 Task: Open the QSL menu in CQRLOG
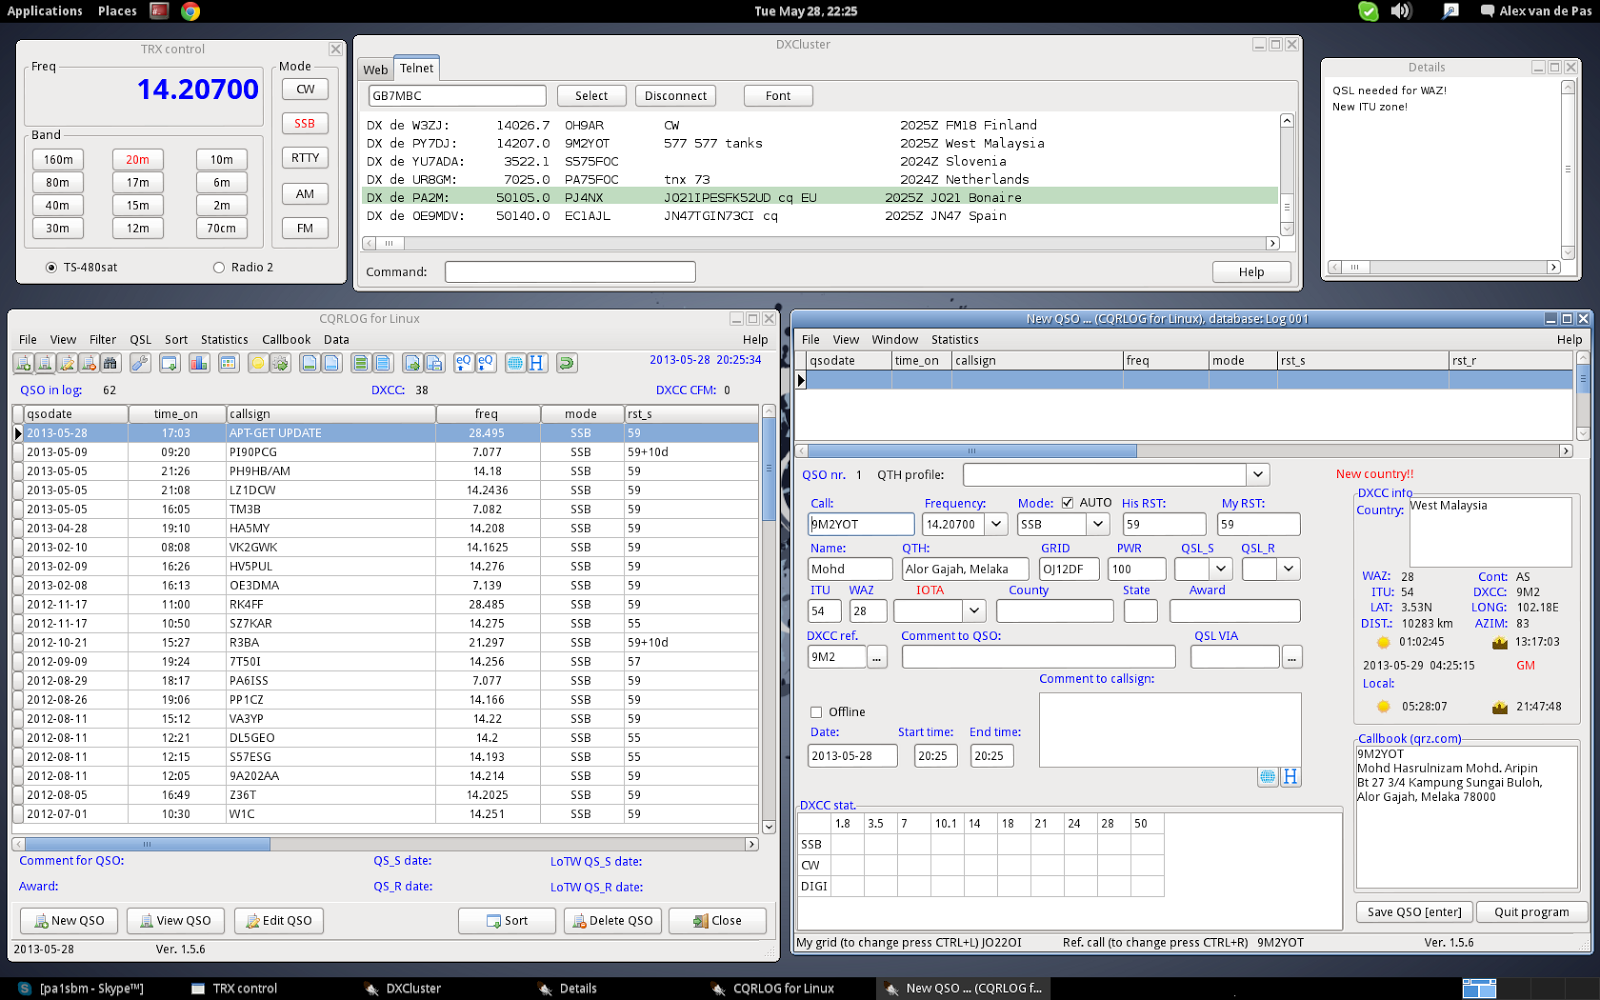(x=141, y=340)
